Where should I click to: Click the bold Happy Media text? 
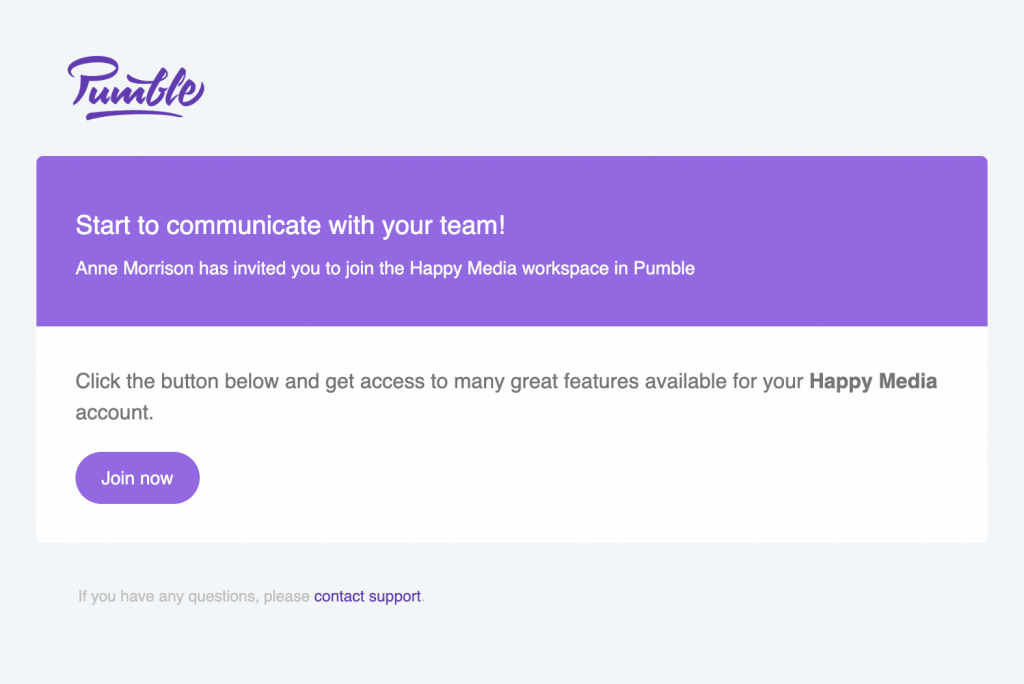click(873, 381)
